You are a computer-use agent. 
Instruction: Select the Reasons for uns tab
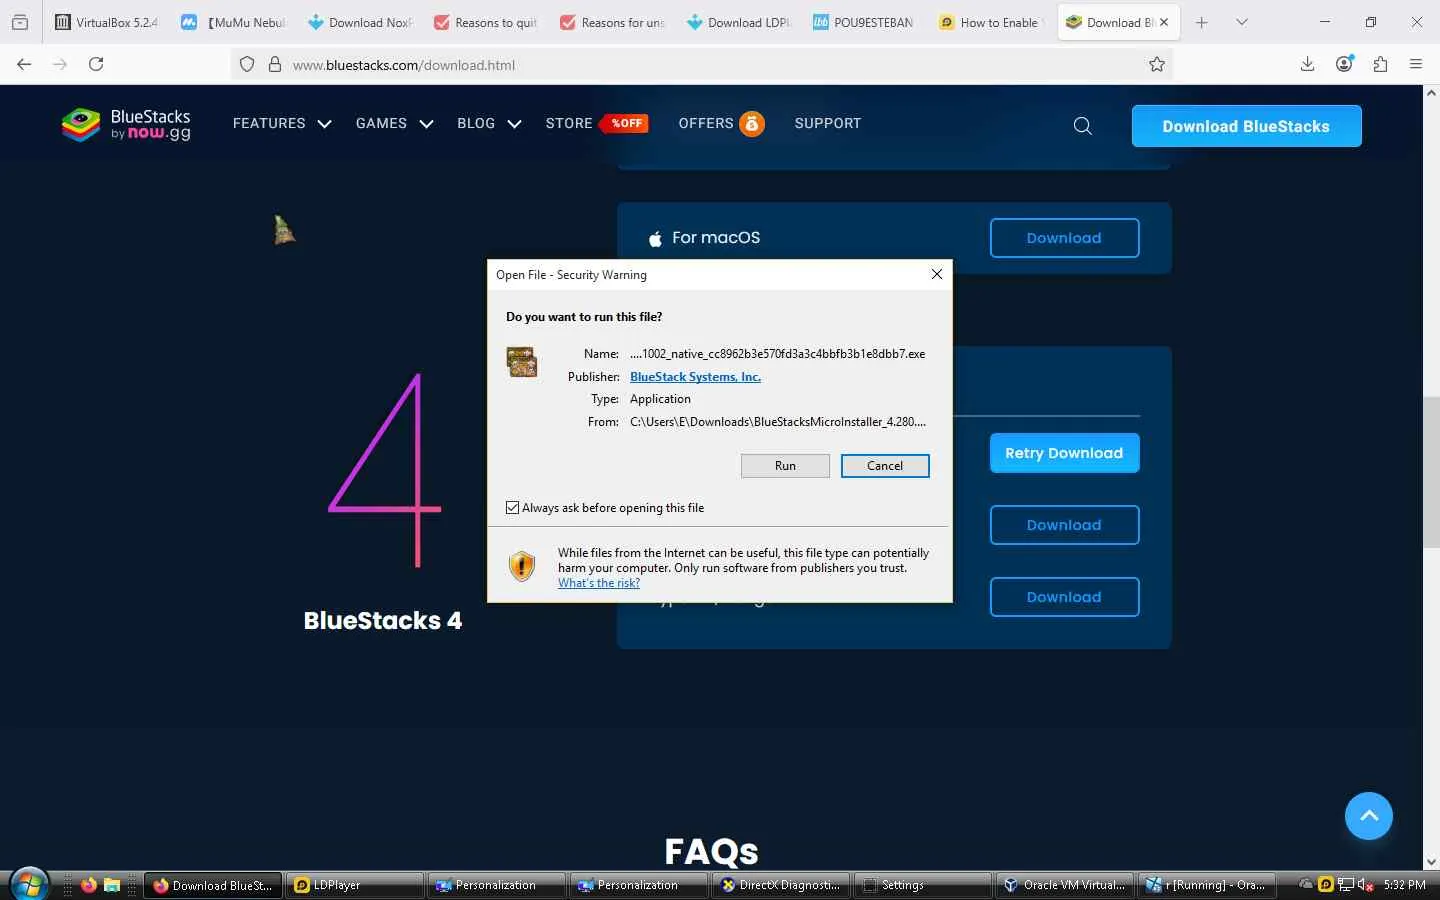(612, 22)
